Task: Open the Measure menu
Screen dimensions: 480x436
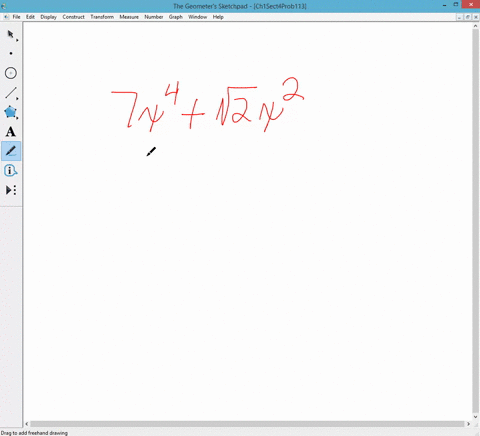Action: pos(129,17)
